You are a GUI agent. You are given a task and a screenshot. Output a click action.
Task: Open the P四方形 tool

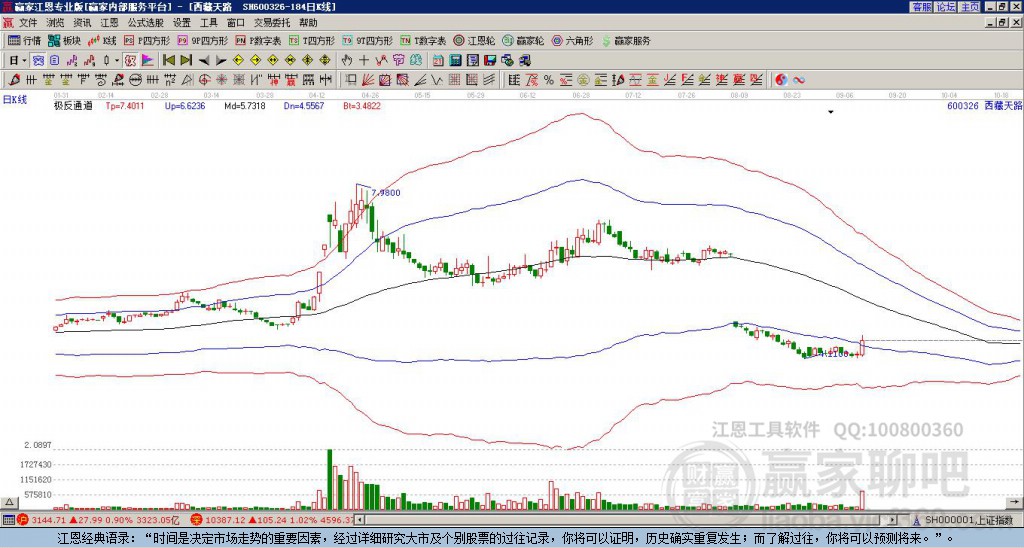pos(147,40)
